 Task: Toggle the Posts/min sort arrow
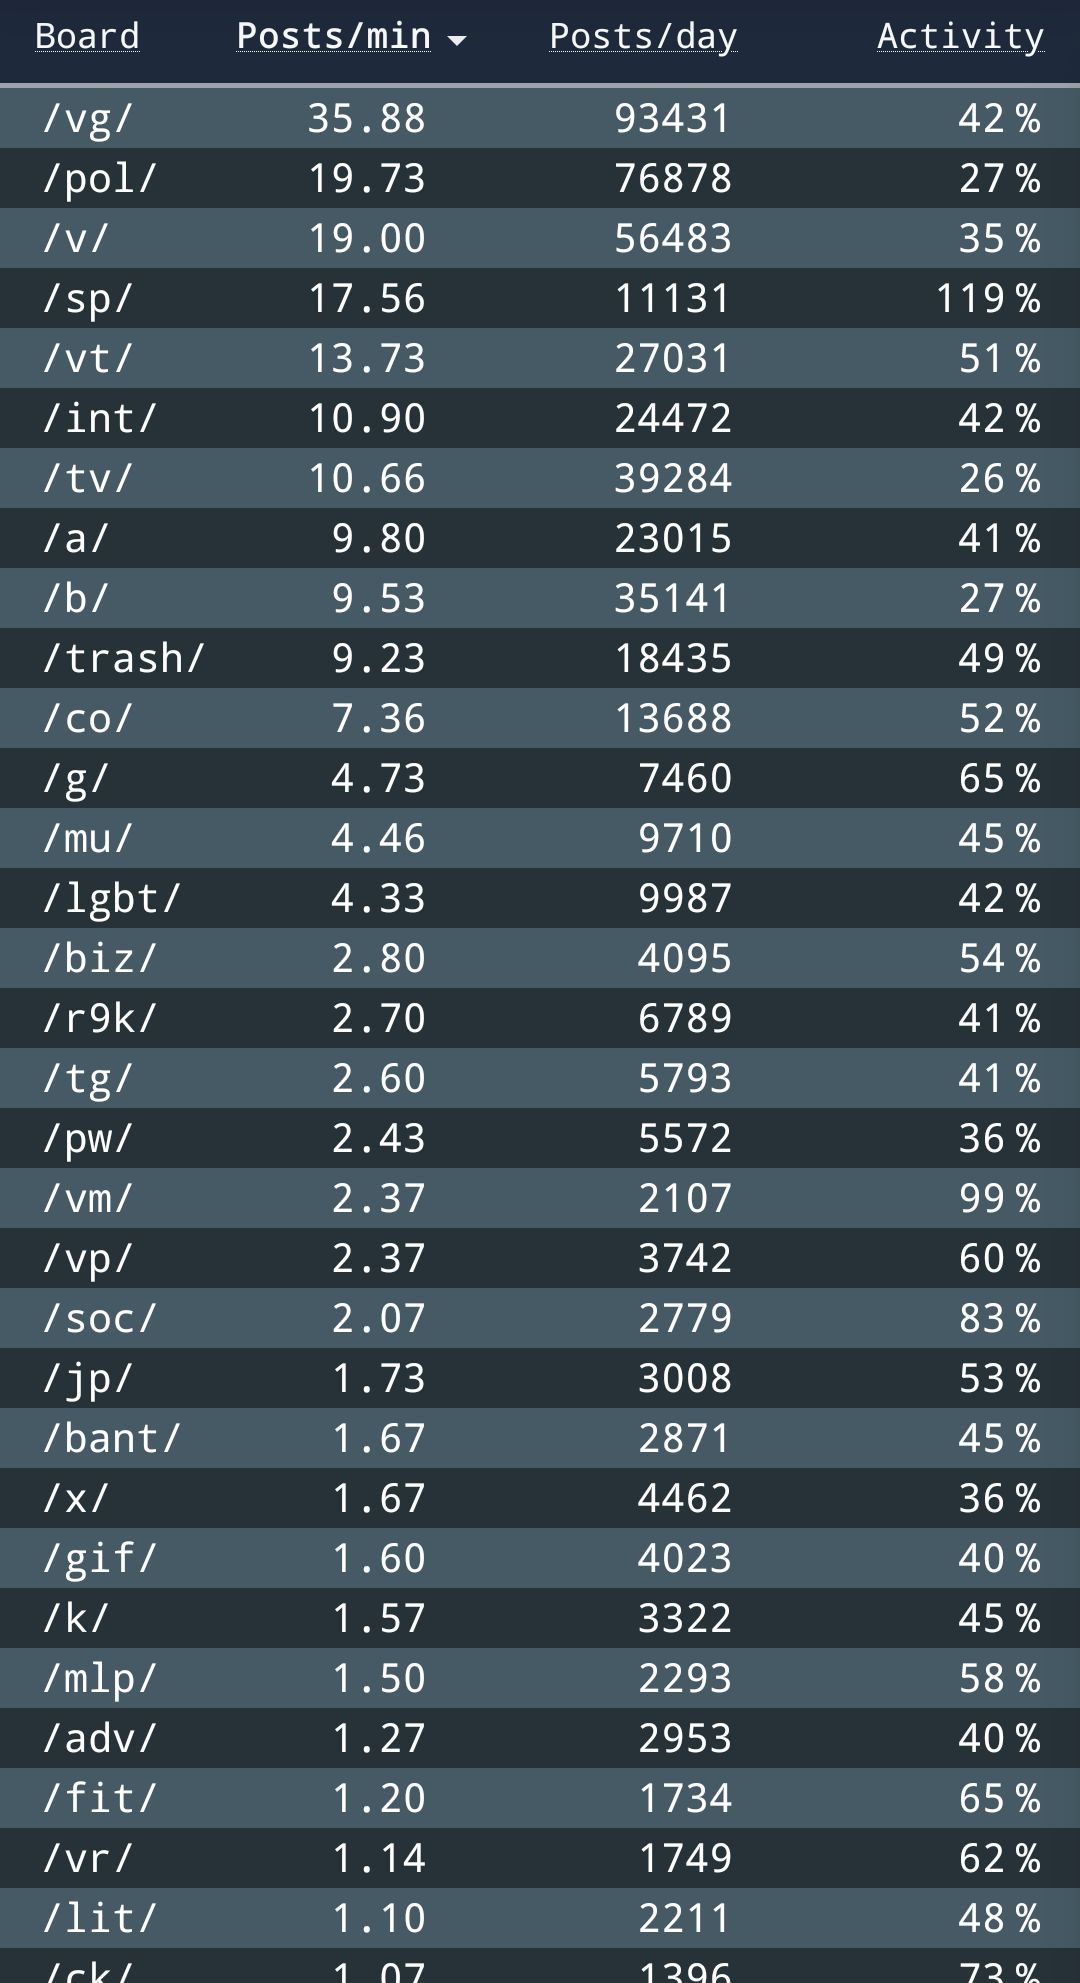pyautogui.click(x=457, y=40)
